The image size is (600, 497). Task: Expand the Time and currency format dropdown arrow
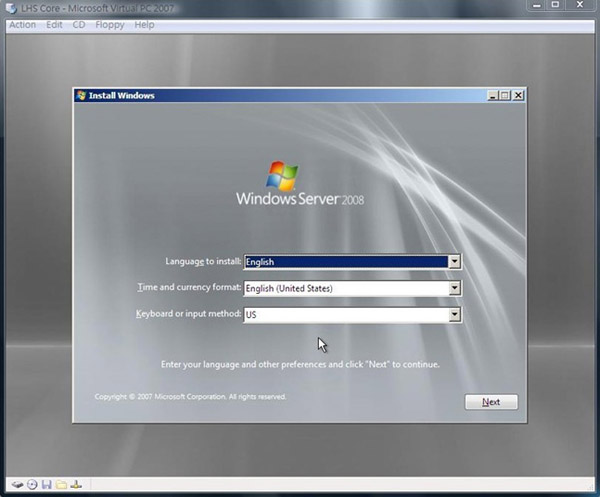tap(454, 288)
